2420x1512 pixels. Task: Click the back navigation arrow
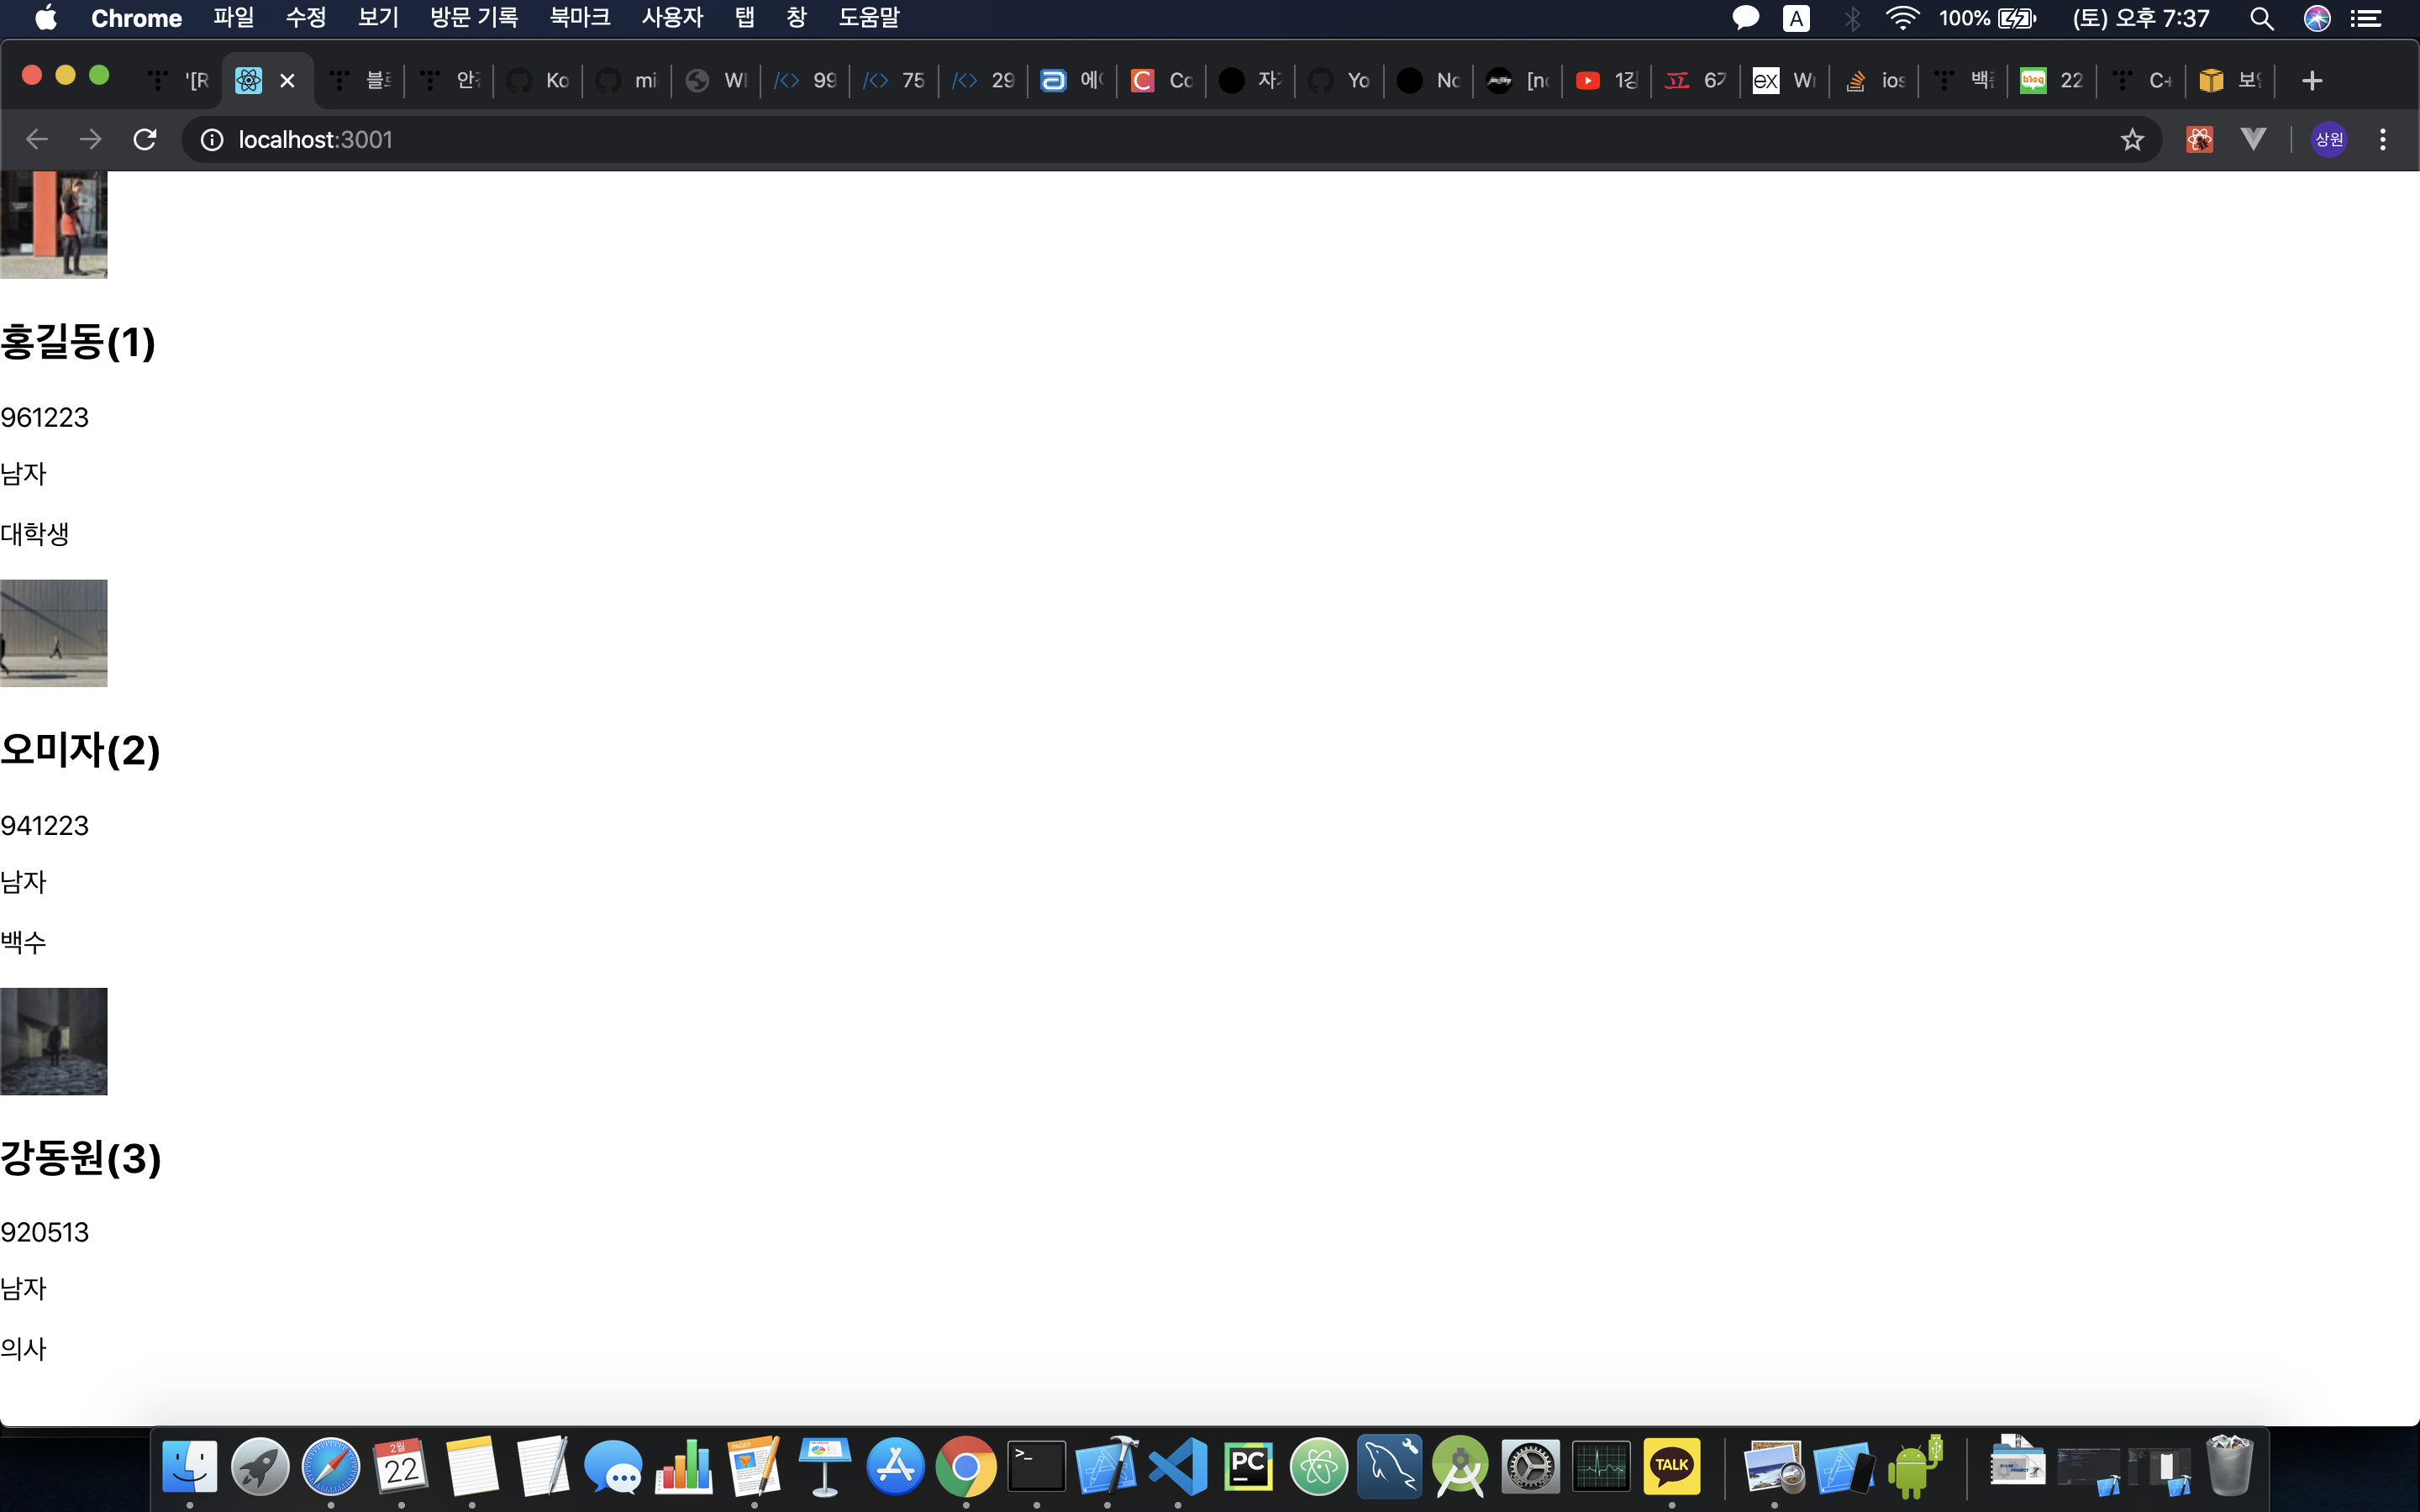(37, 139)
